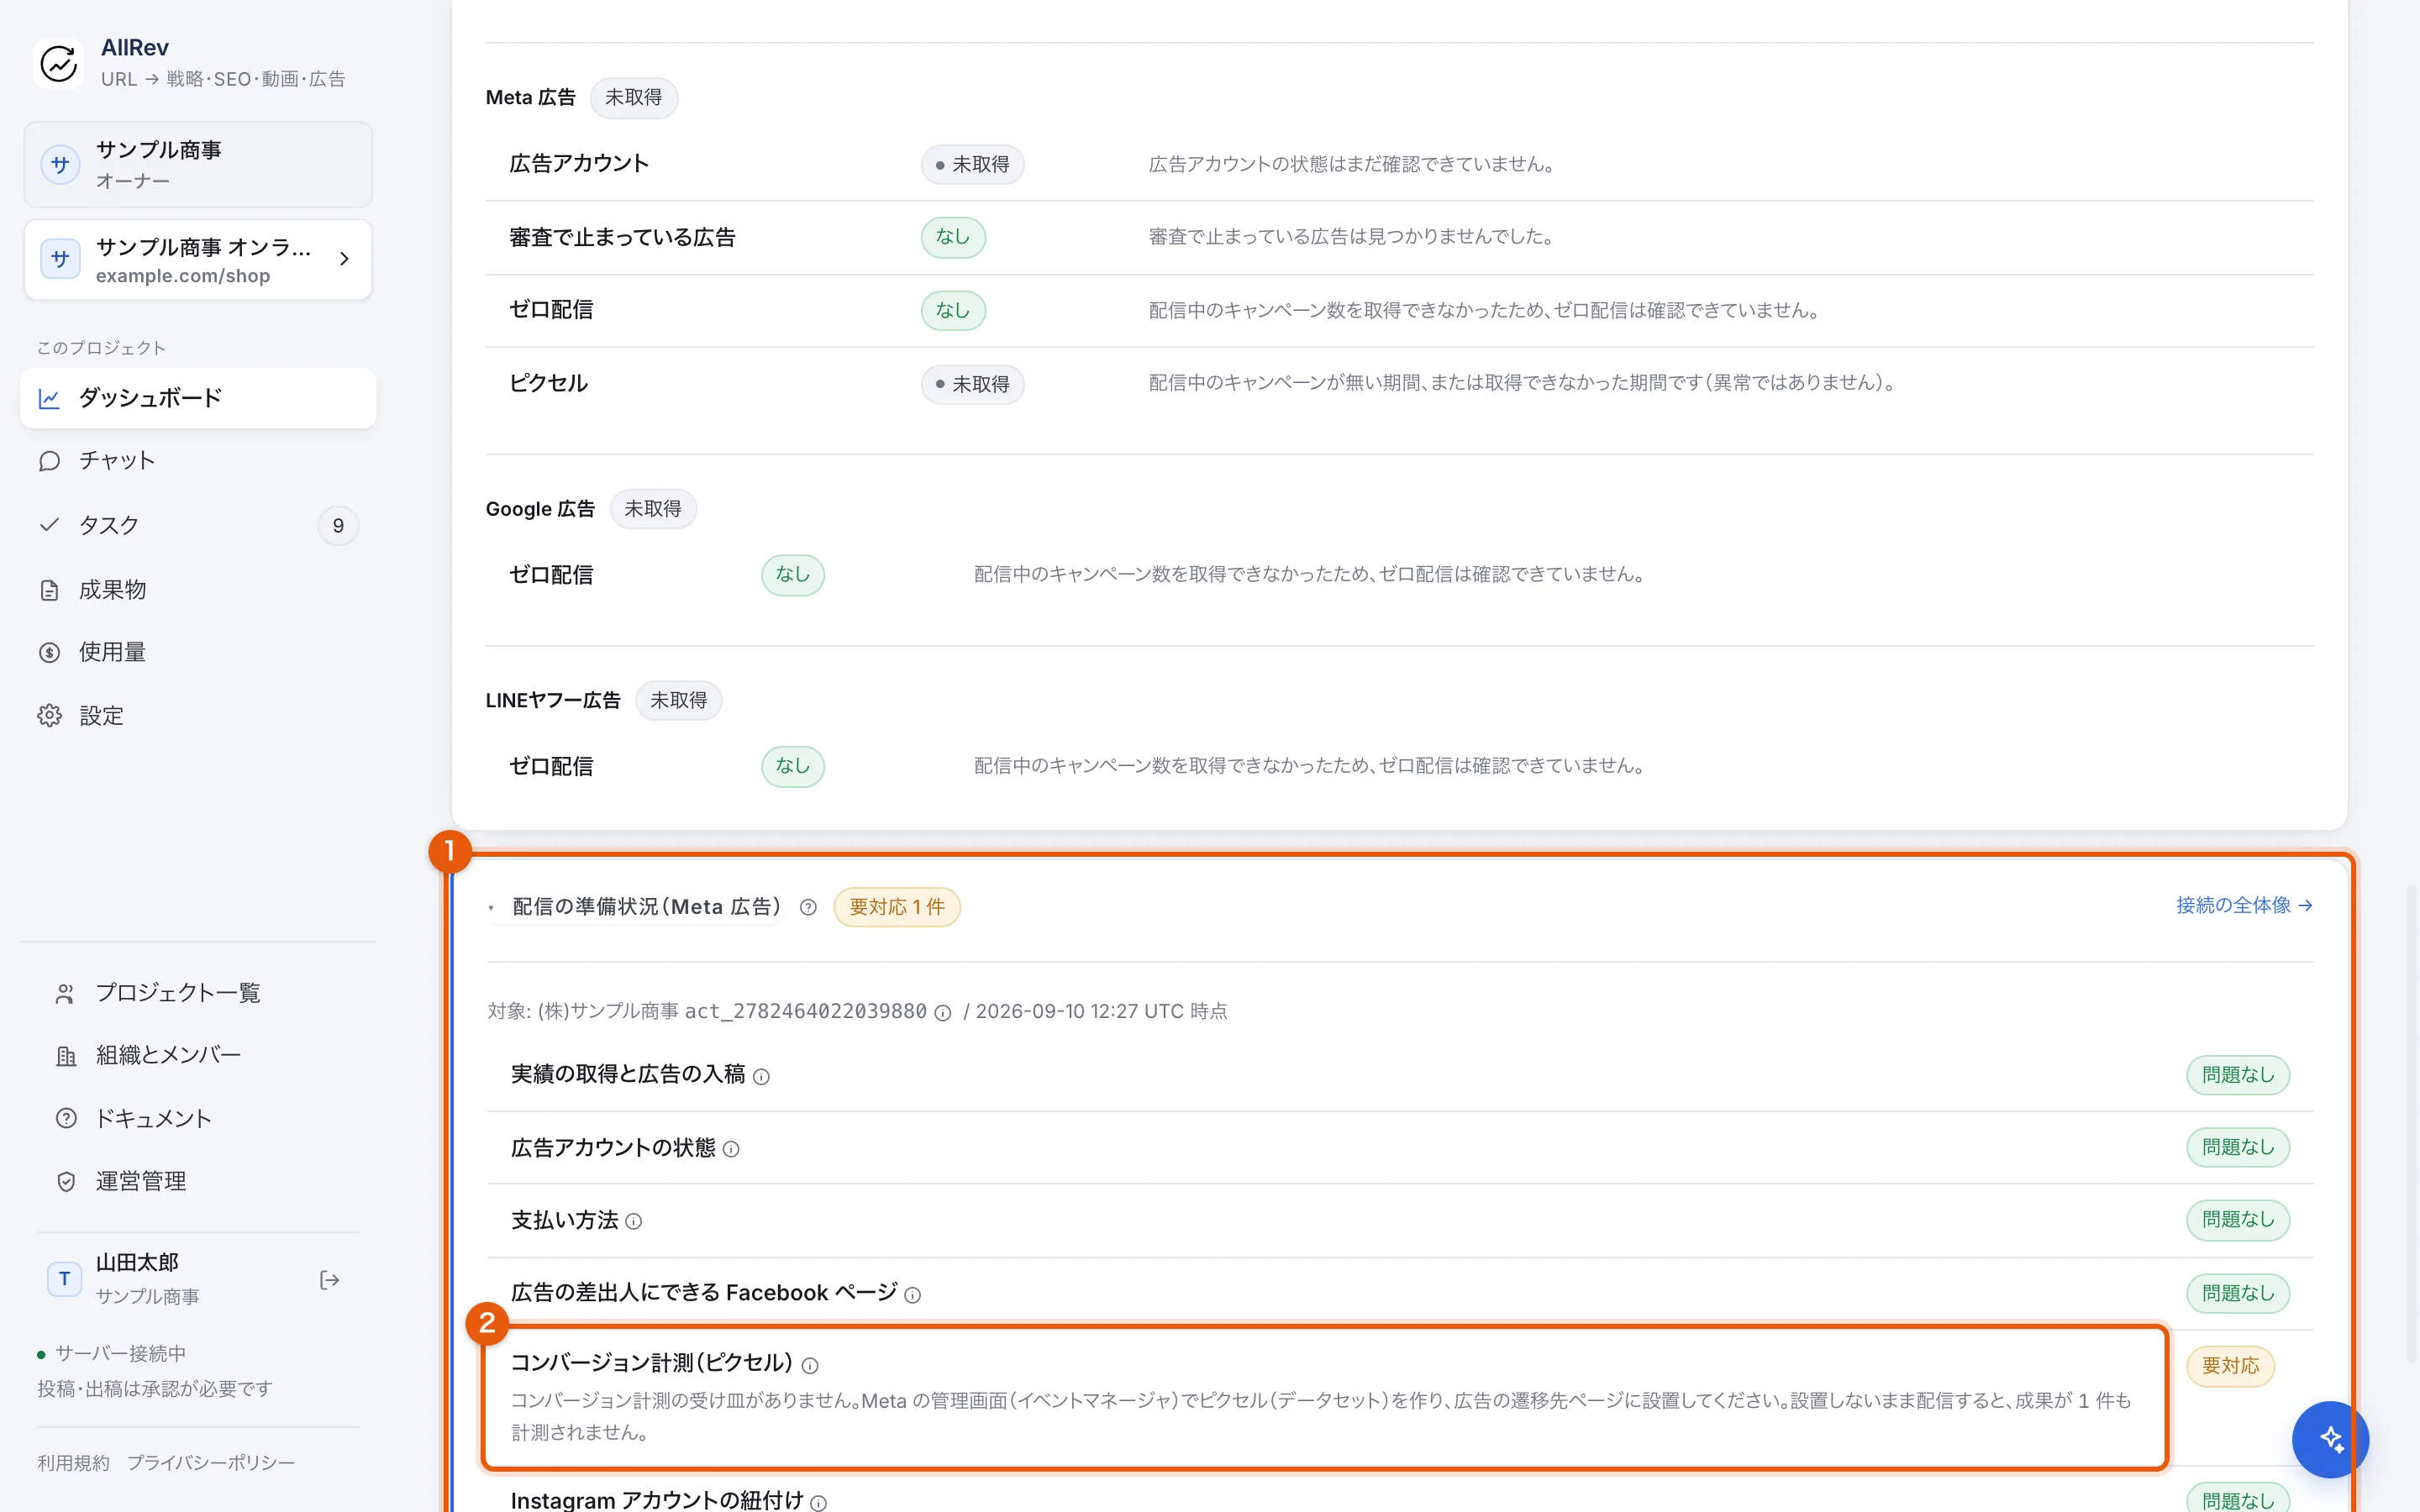The height and width of the screenshot is (1512, 2420).
Task: Click help icon next to 配信の準備状況 title
Action: pos(808,908)
